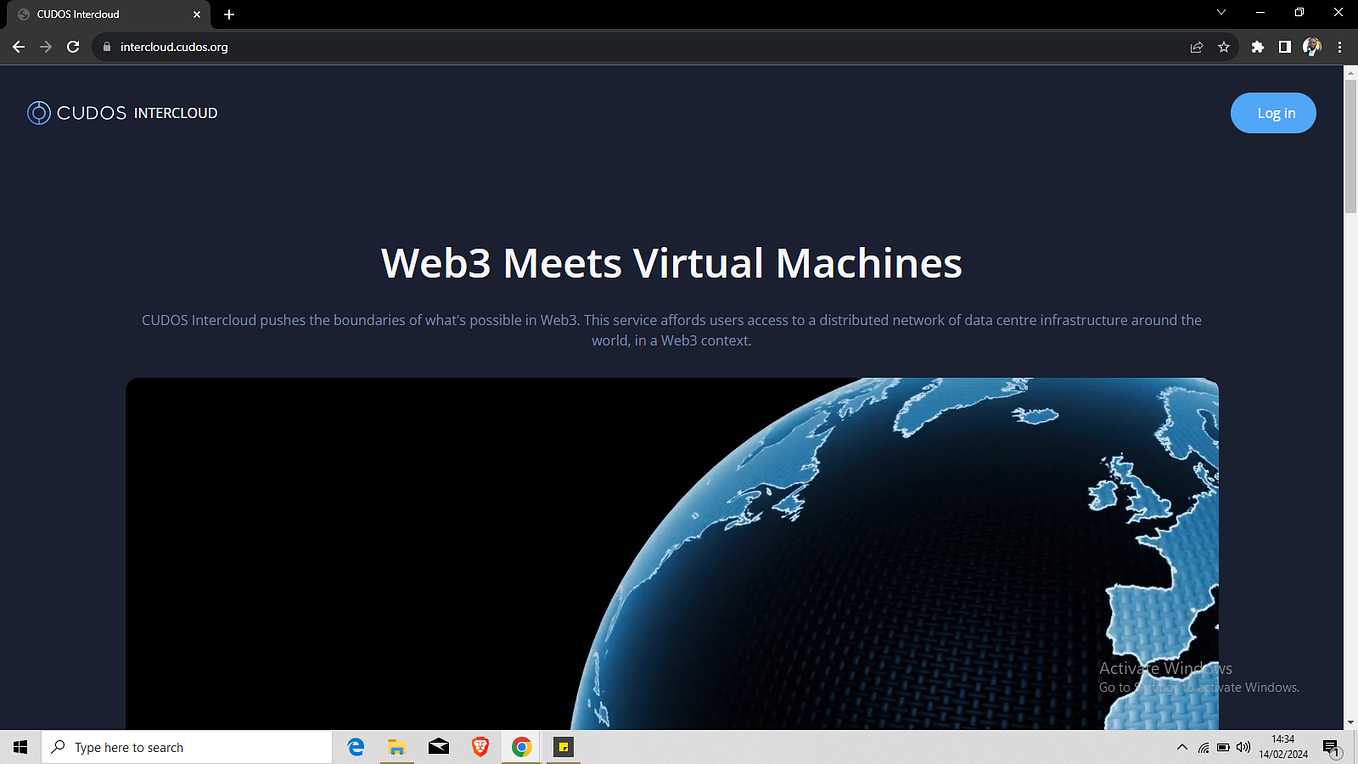Viewport: 1358px width, 764px height.
Task: View site information via the padlock icon
Action: (107, 46)
